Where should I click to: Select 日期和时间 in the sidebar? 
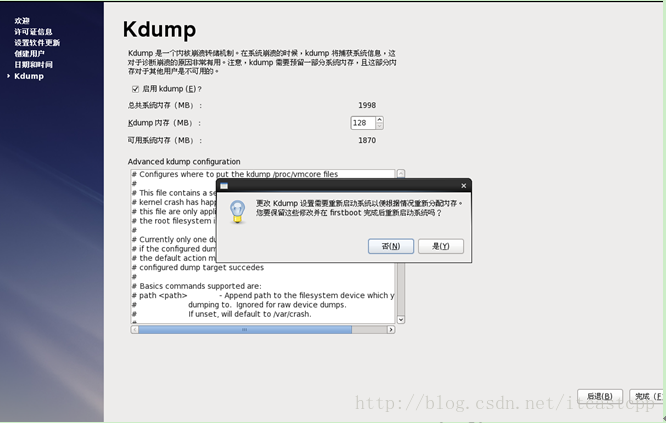(x=33, y=65)
